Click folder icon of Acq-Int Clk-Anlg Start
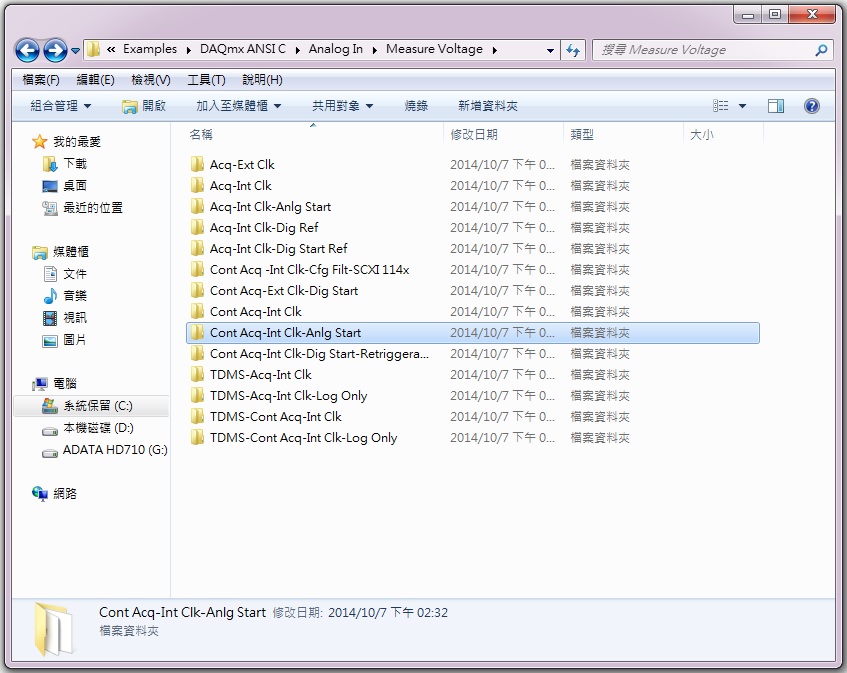 [198, 206]
